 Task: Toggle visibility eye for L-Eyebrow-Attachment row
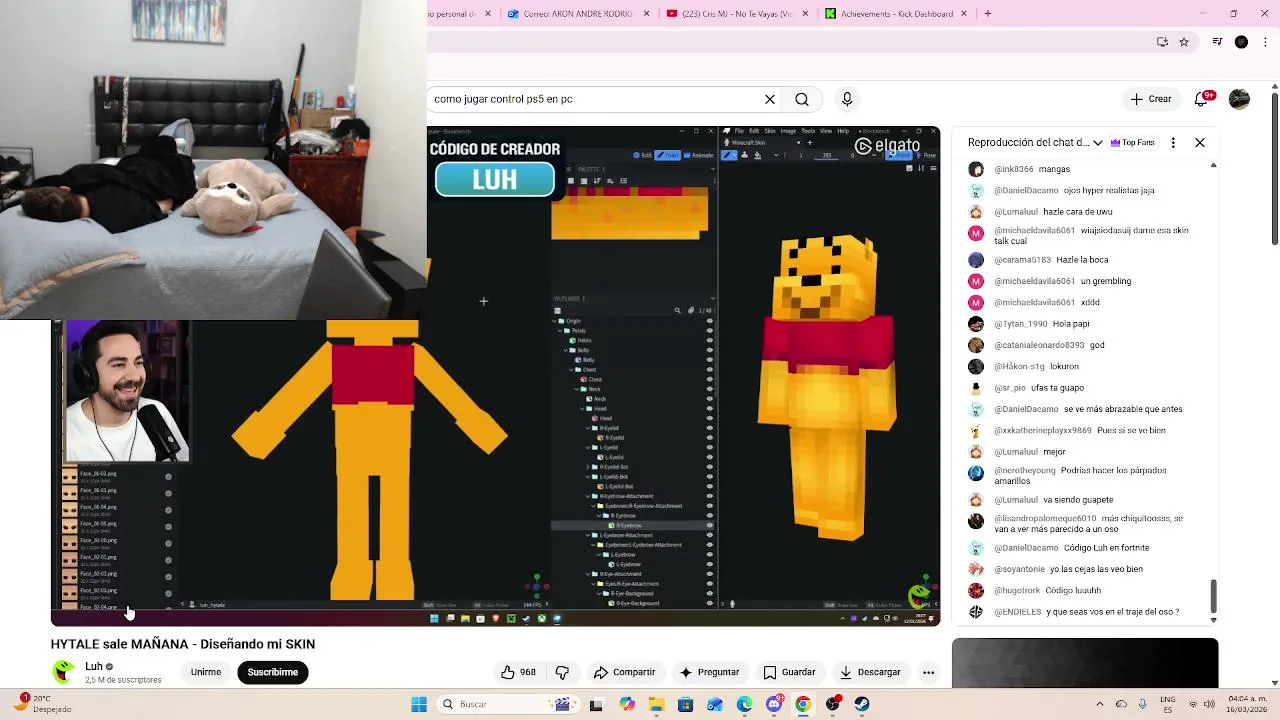click(x=710, y=535)
